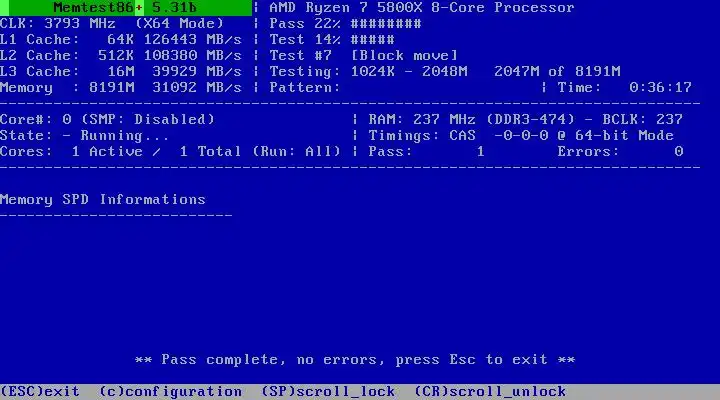Image resolution: width=720 pixels, height=400 pixels.
Task: Click the Errors: 0 counter
Action: point(620,152)
